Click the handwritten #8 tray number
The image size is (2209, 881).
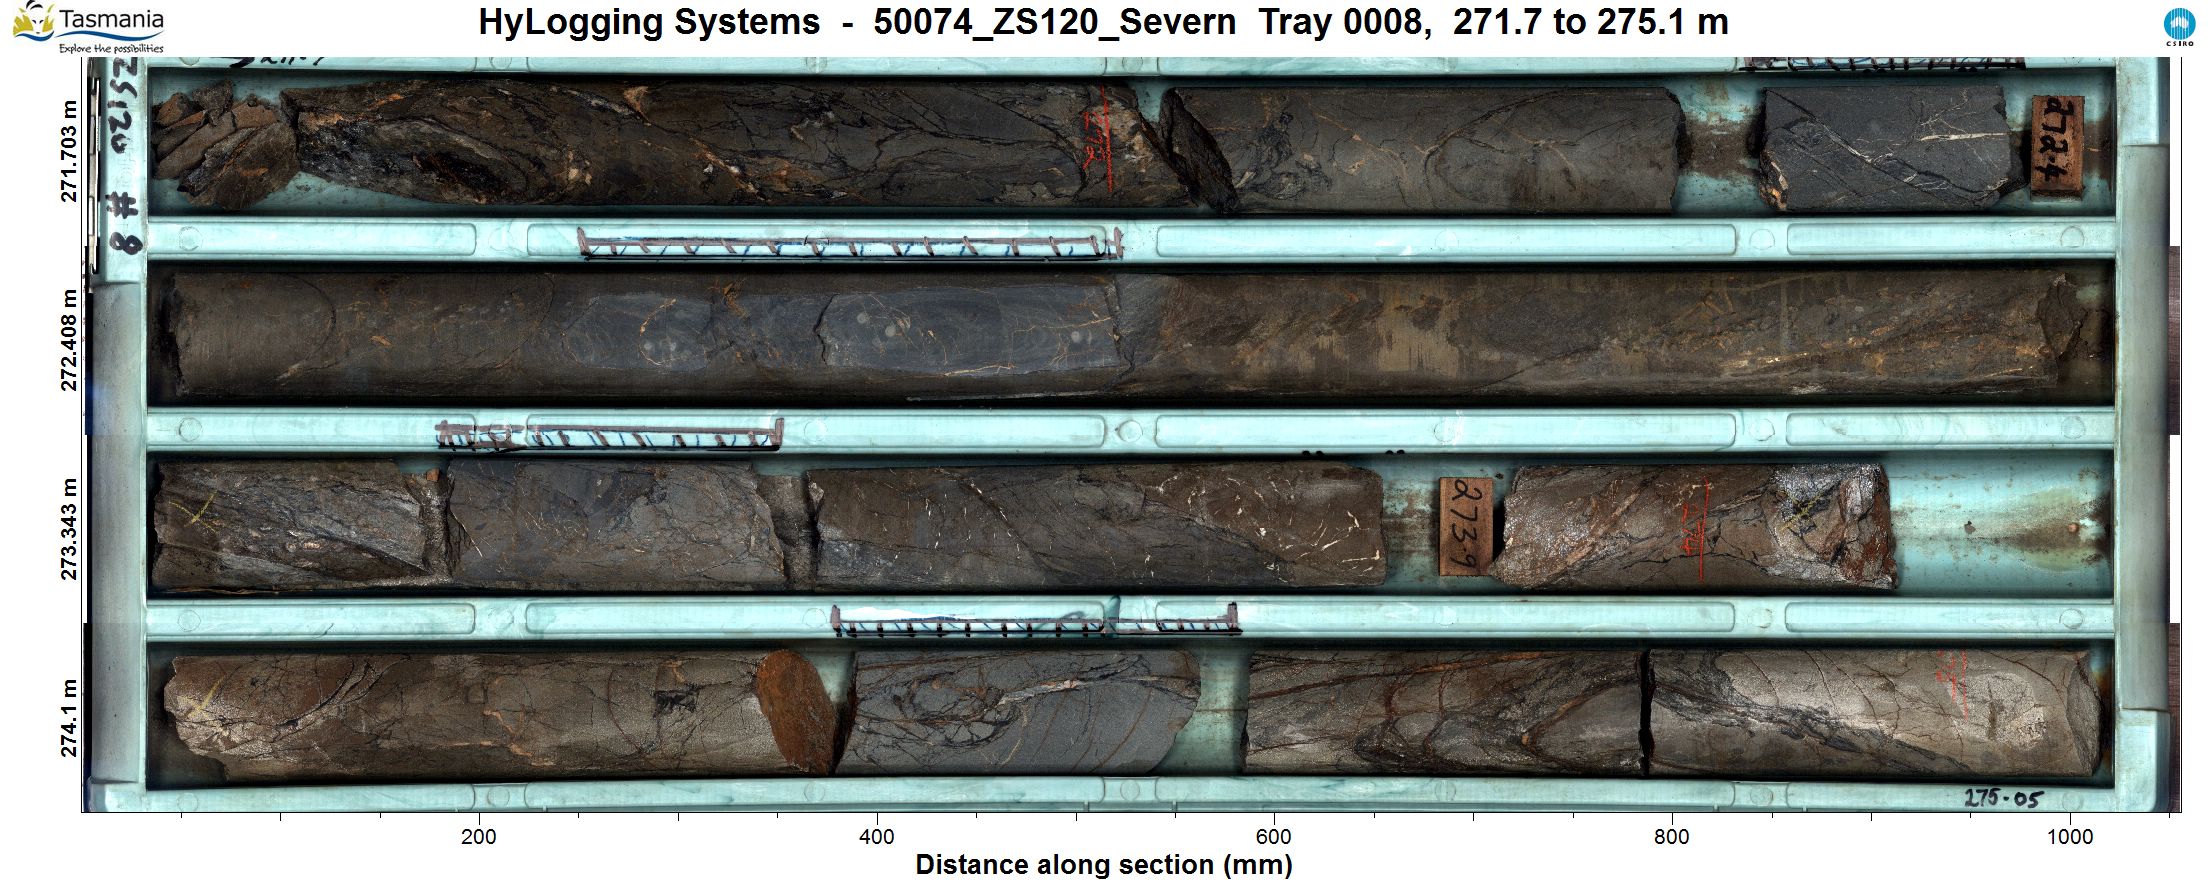click(126, 223)
